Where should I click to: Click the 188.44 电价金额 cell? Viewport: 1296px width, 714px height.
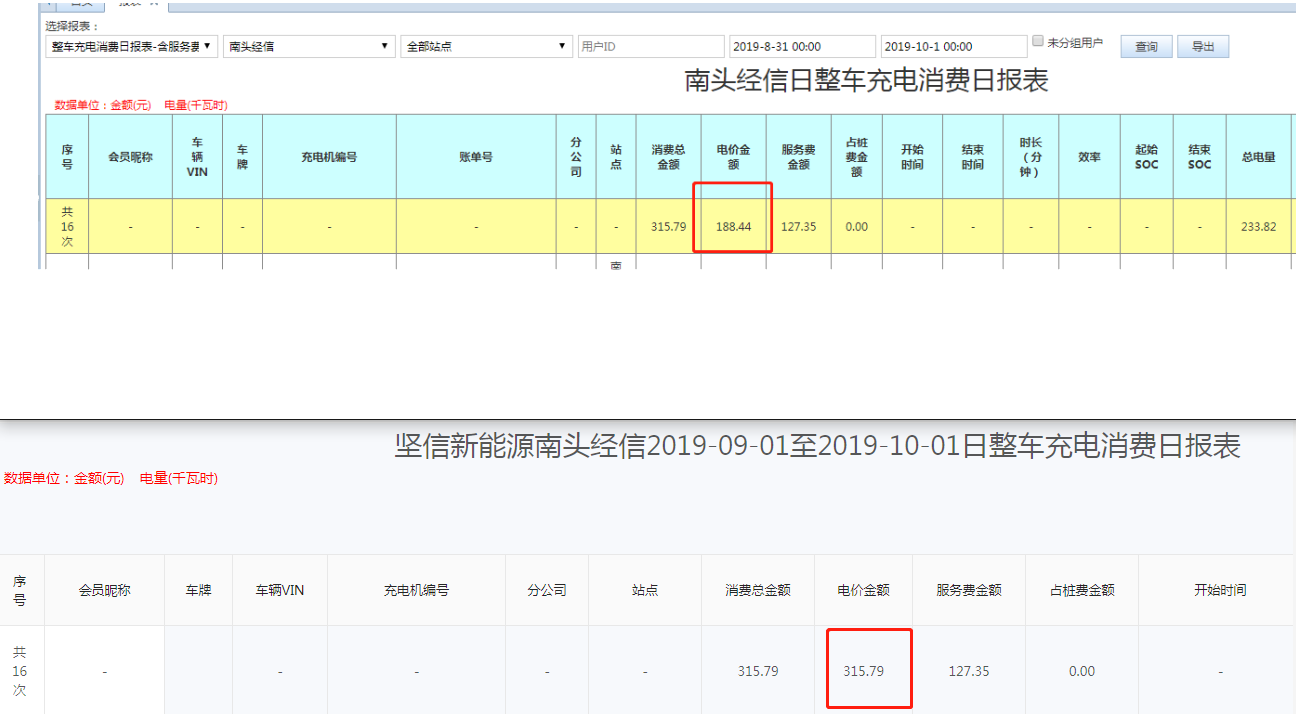733,227
